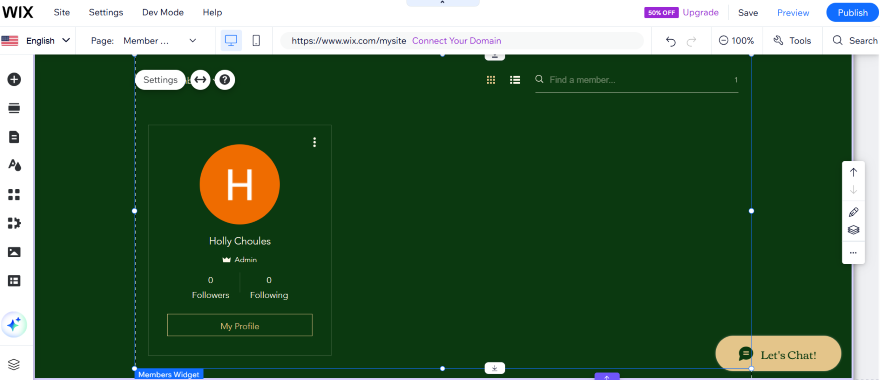The height and width of the screenshot is (380, 880).
Task: Open Holly Choules card three-dot menu
Action: tap(314, 142)
